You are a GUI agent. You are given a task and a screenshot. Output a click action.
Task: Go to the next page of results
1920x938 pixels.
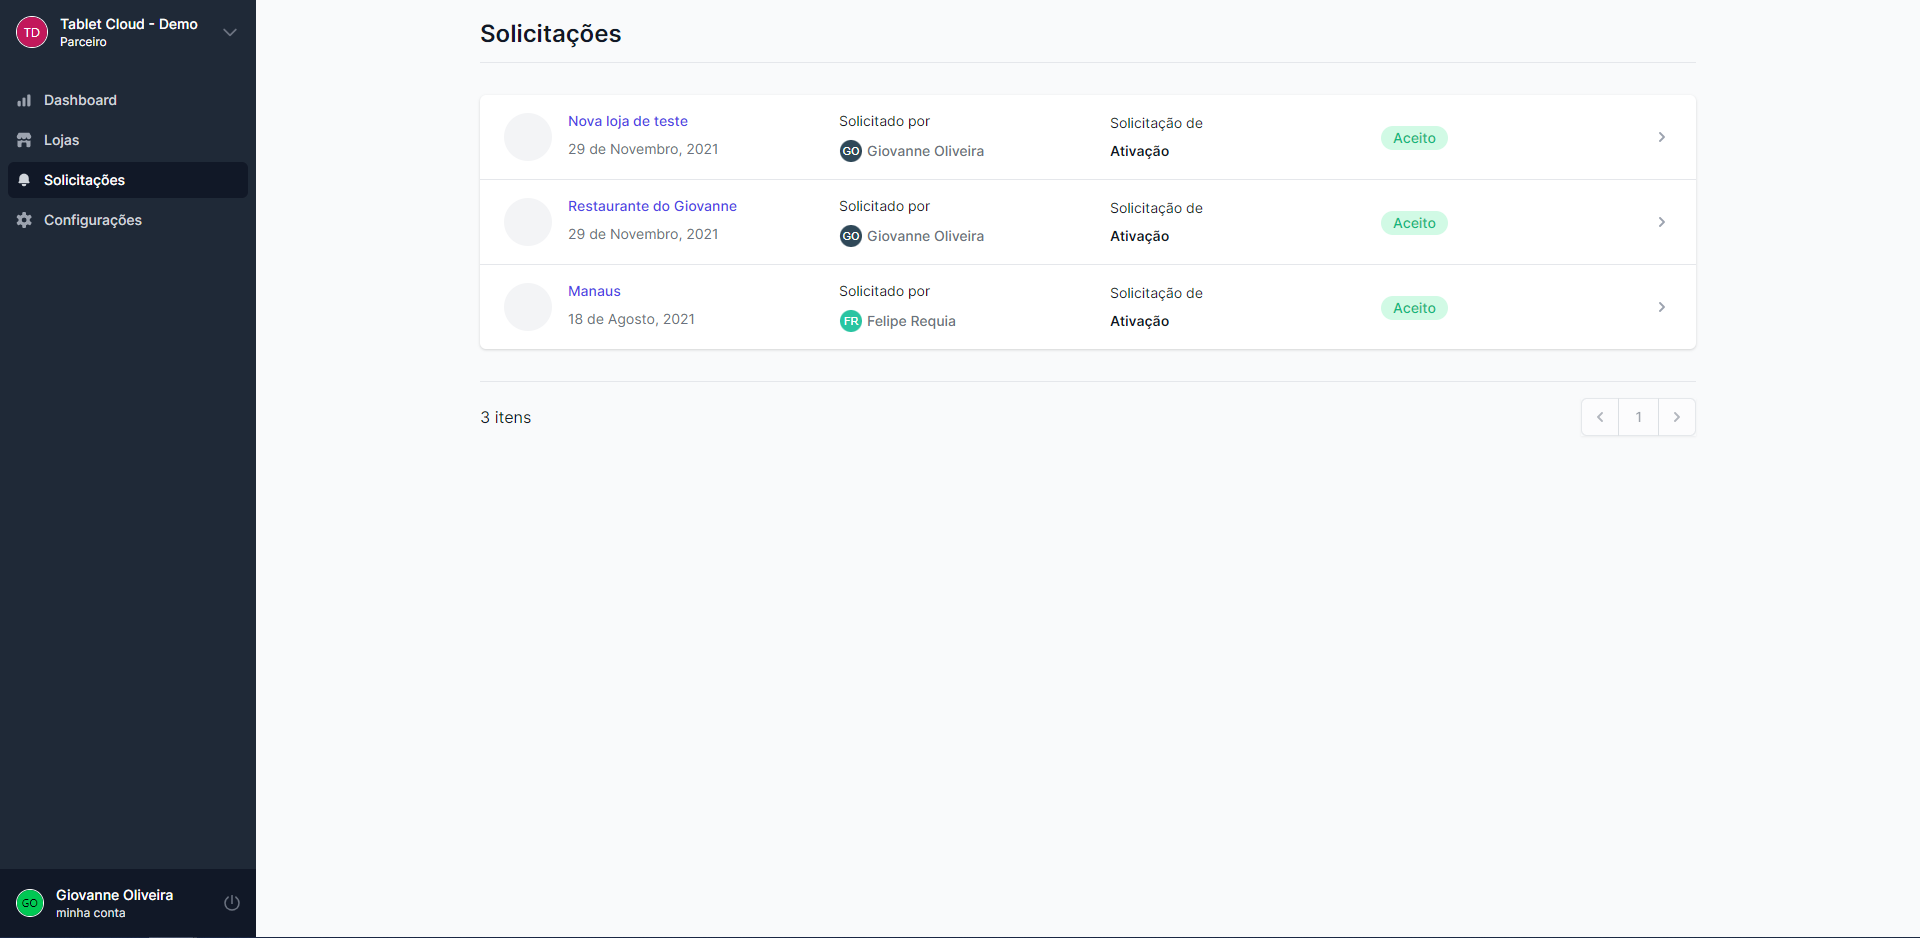[x=1677, y=417]
